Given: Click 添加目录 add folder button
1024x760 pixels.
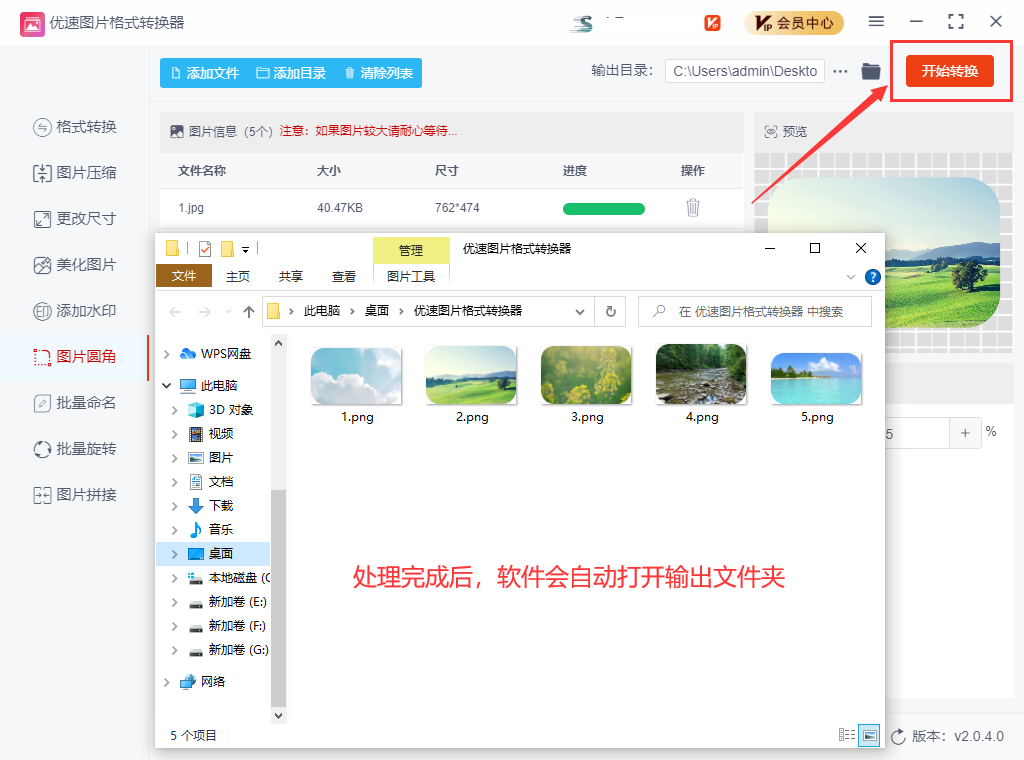Looking at the screenshot, I should pos(291,73).
